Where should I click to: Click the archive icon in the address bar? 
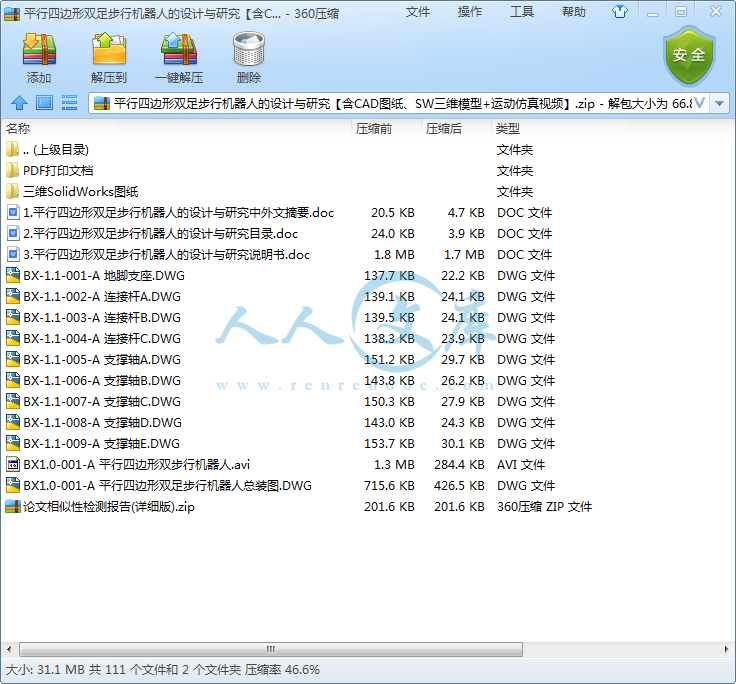102,103
